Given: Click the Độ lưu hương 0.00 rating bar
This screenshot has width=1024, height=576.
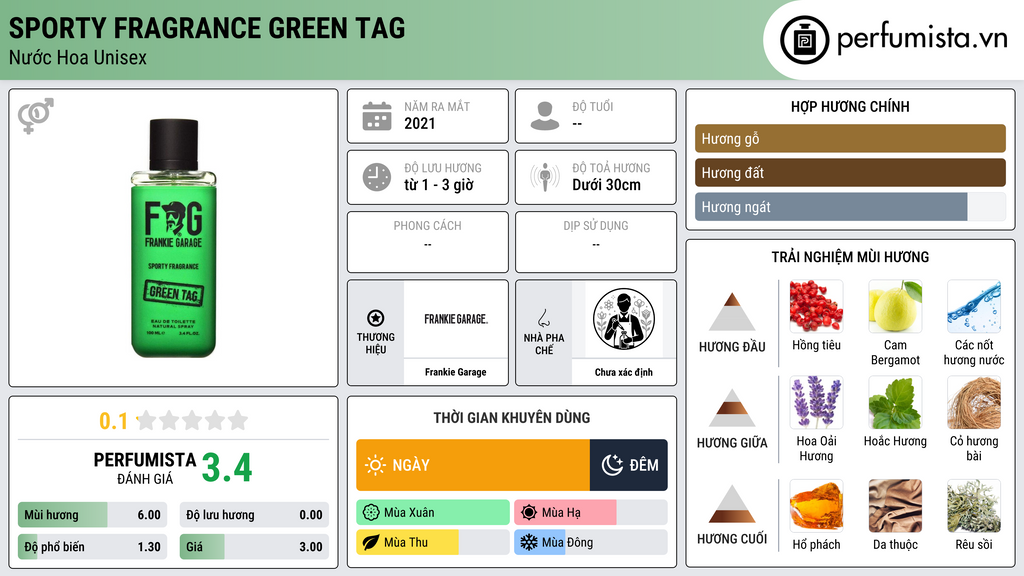Looking at the screenshot, I should click(254, 515).
